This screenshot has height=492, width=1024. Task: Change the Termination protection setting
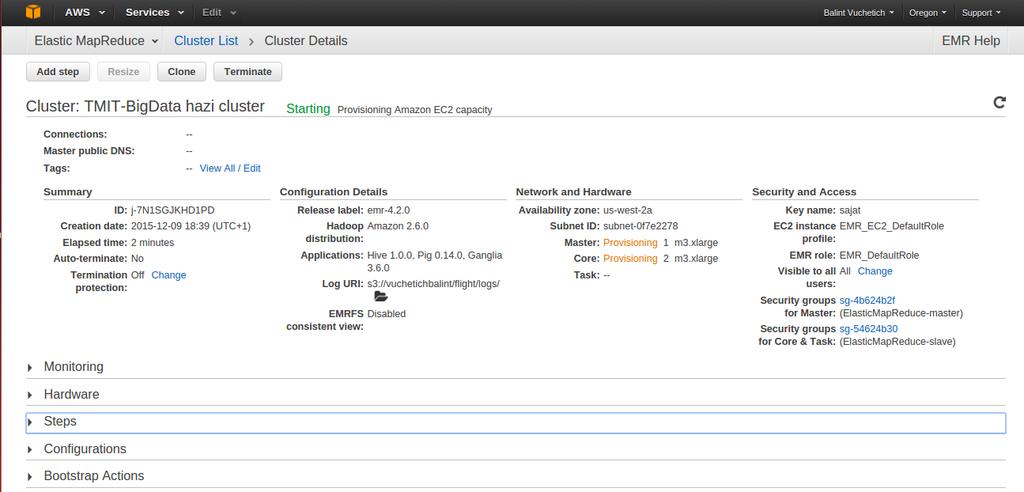click(x=168, y=275)
